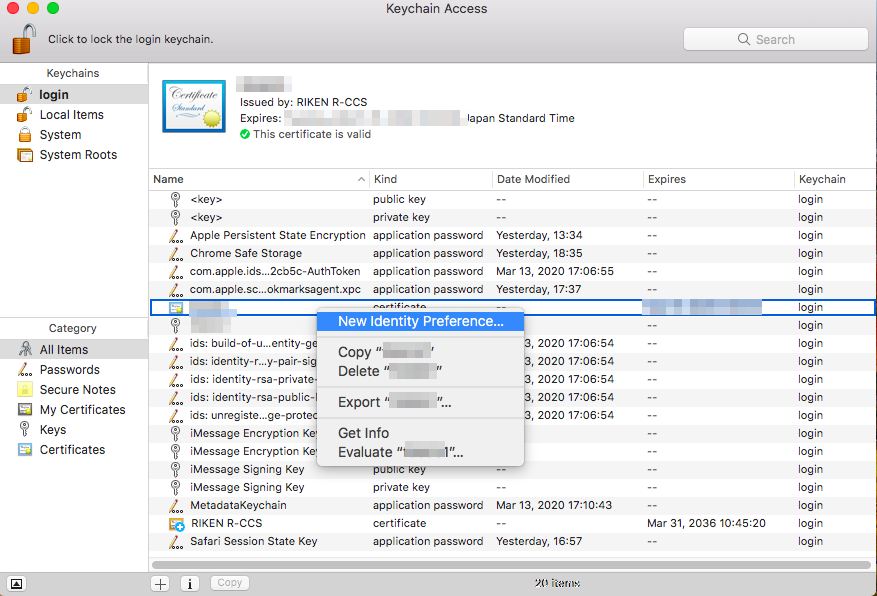Select the Passwords category
The height and width of the screenshot is (596, 877).
coord(66,369)
